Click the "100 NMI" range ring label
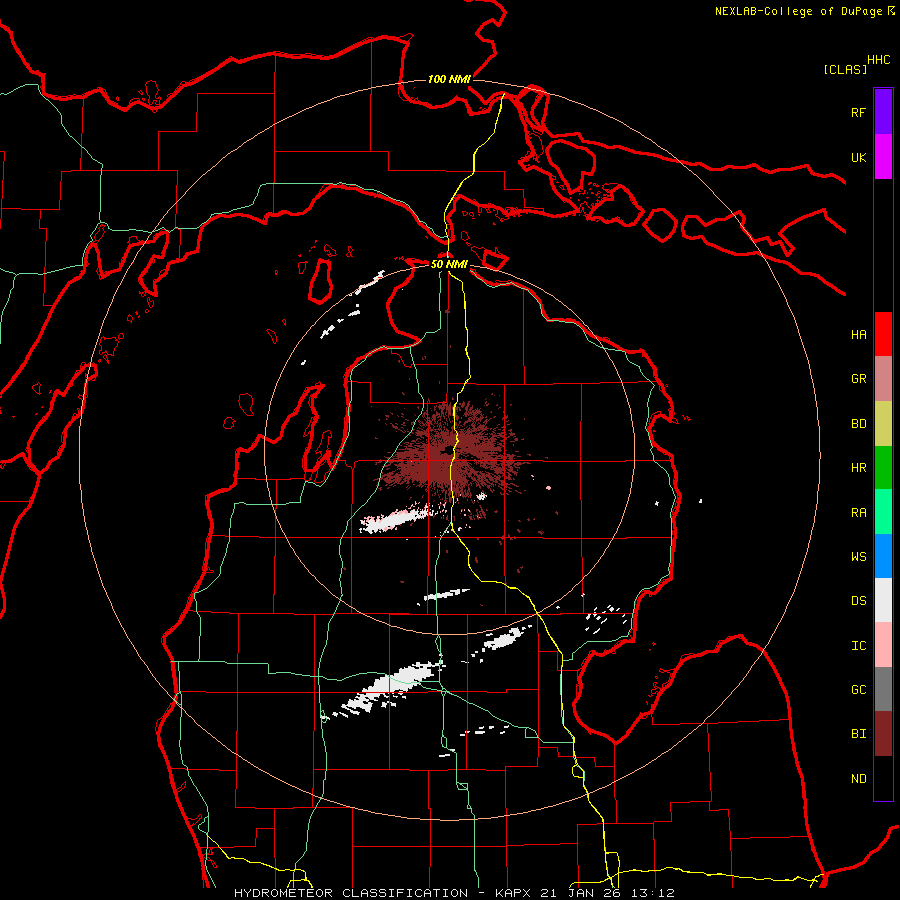The width and height of the screenshot is (900, 900). pos(449,79)
